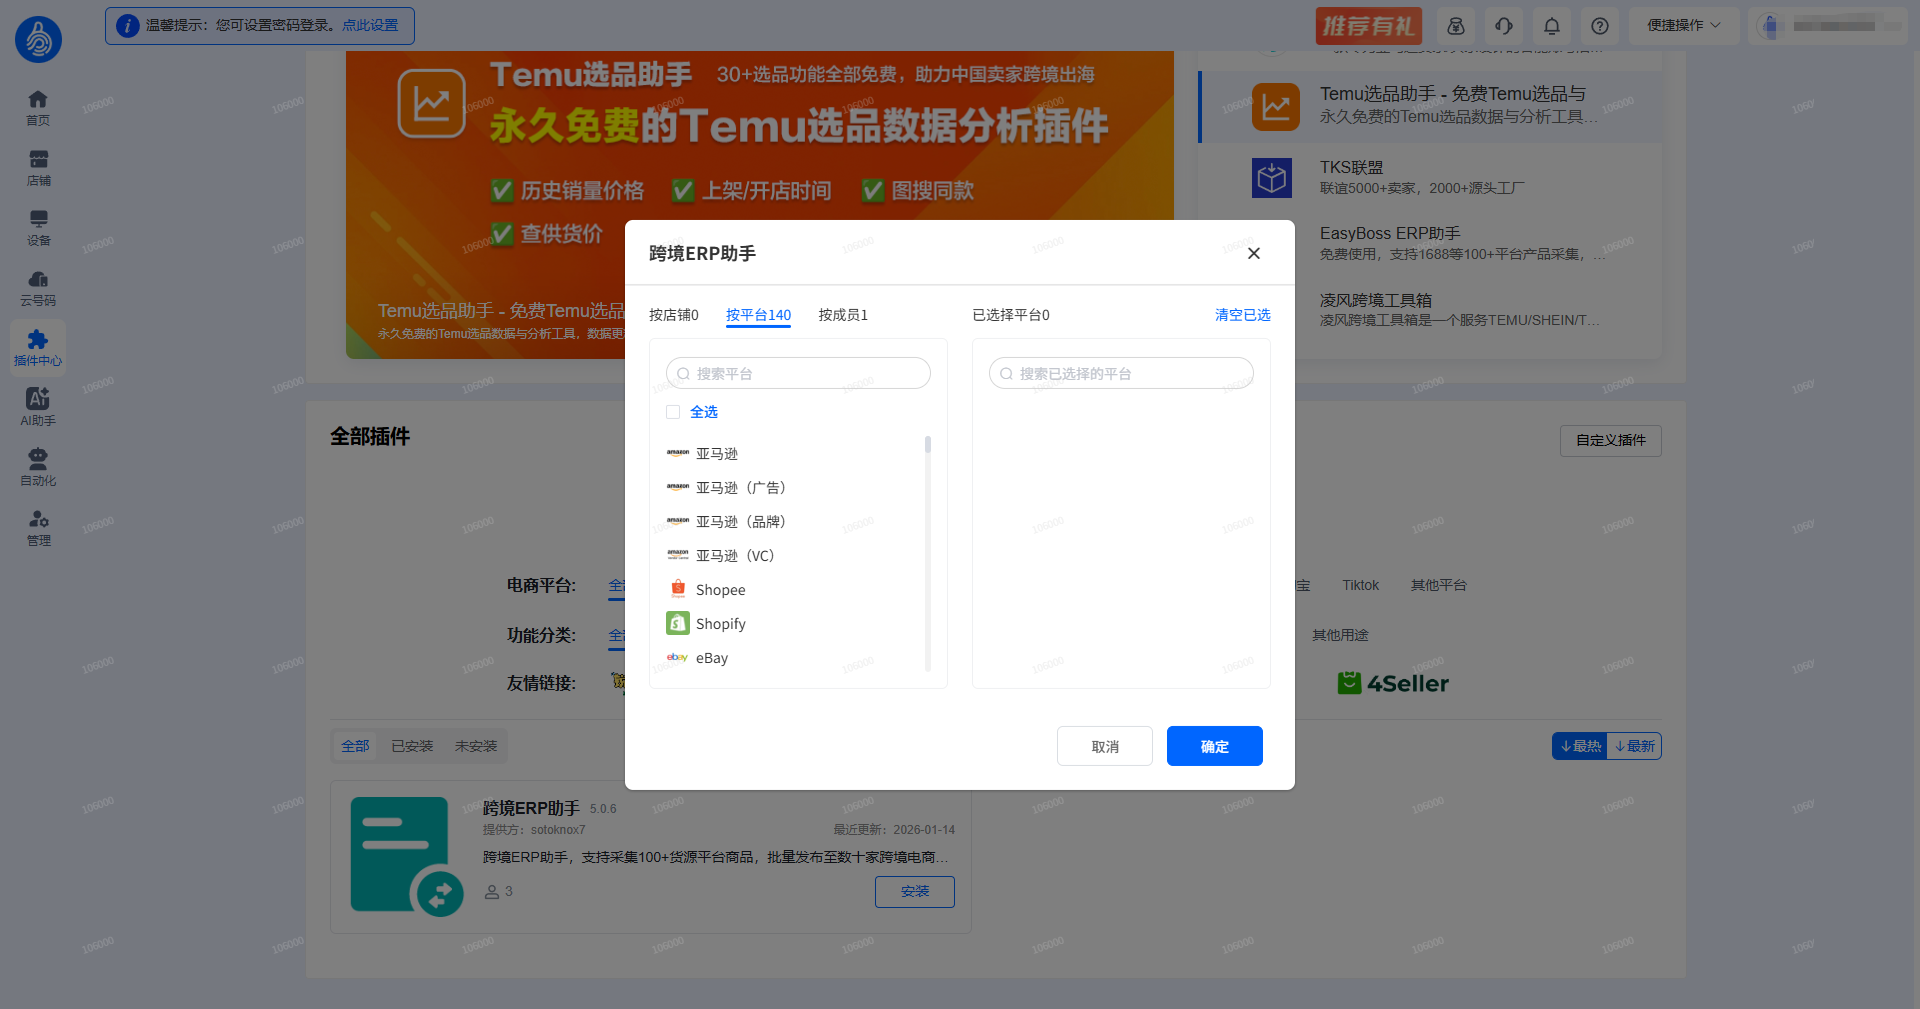Open the Devices (设备) sidebar icon
Viewport: 1920px width, 1009px height.
pos(38,227)
